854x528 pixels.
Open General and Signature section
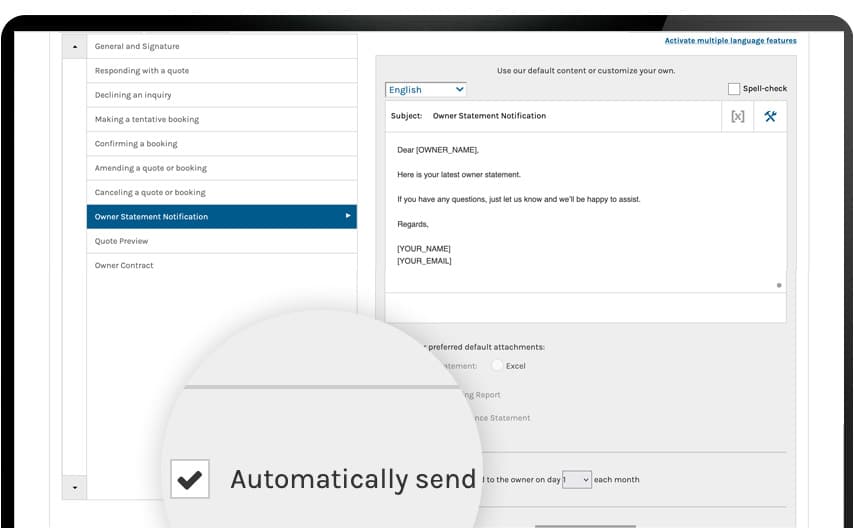pyautogui.click(x=137, y=47)
